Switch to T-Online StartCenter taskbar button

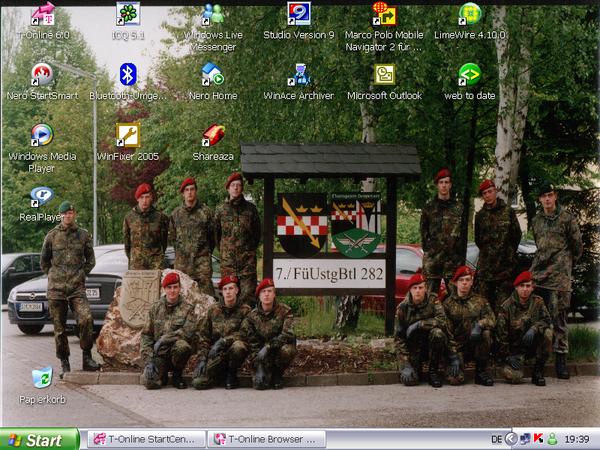click(x=147, y=439)
